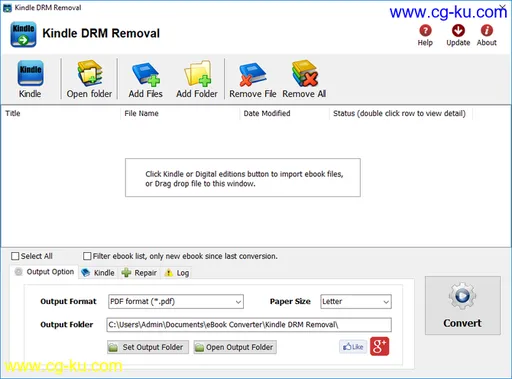Screen dimensions: 512x379
Task: Enable Filter ebook list checkbox
Action: tap(87, 256)
